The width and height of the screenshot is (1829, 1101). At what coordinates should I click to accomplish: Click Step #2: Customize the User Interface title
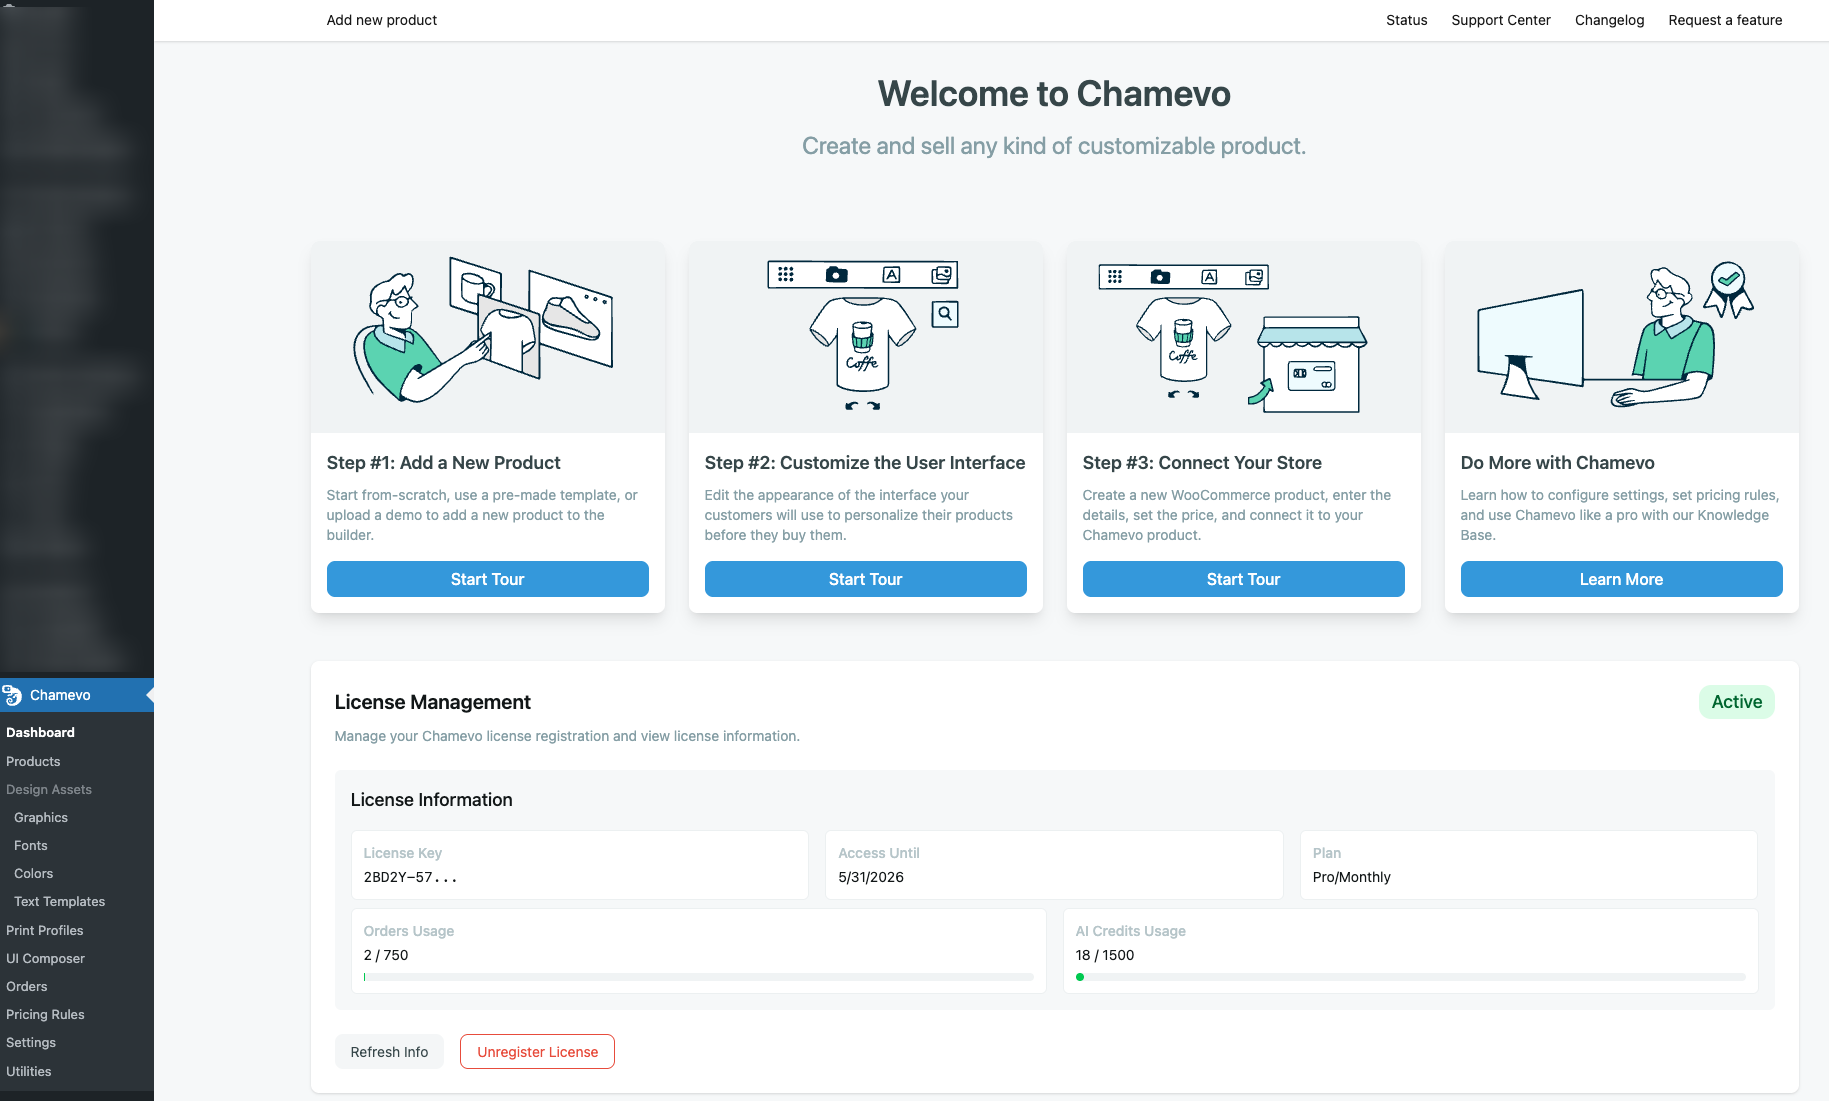click(865, 463)
